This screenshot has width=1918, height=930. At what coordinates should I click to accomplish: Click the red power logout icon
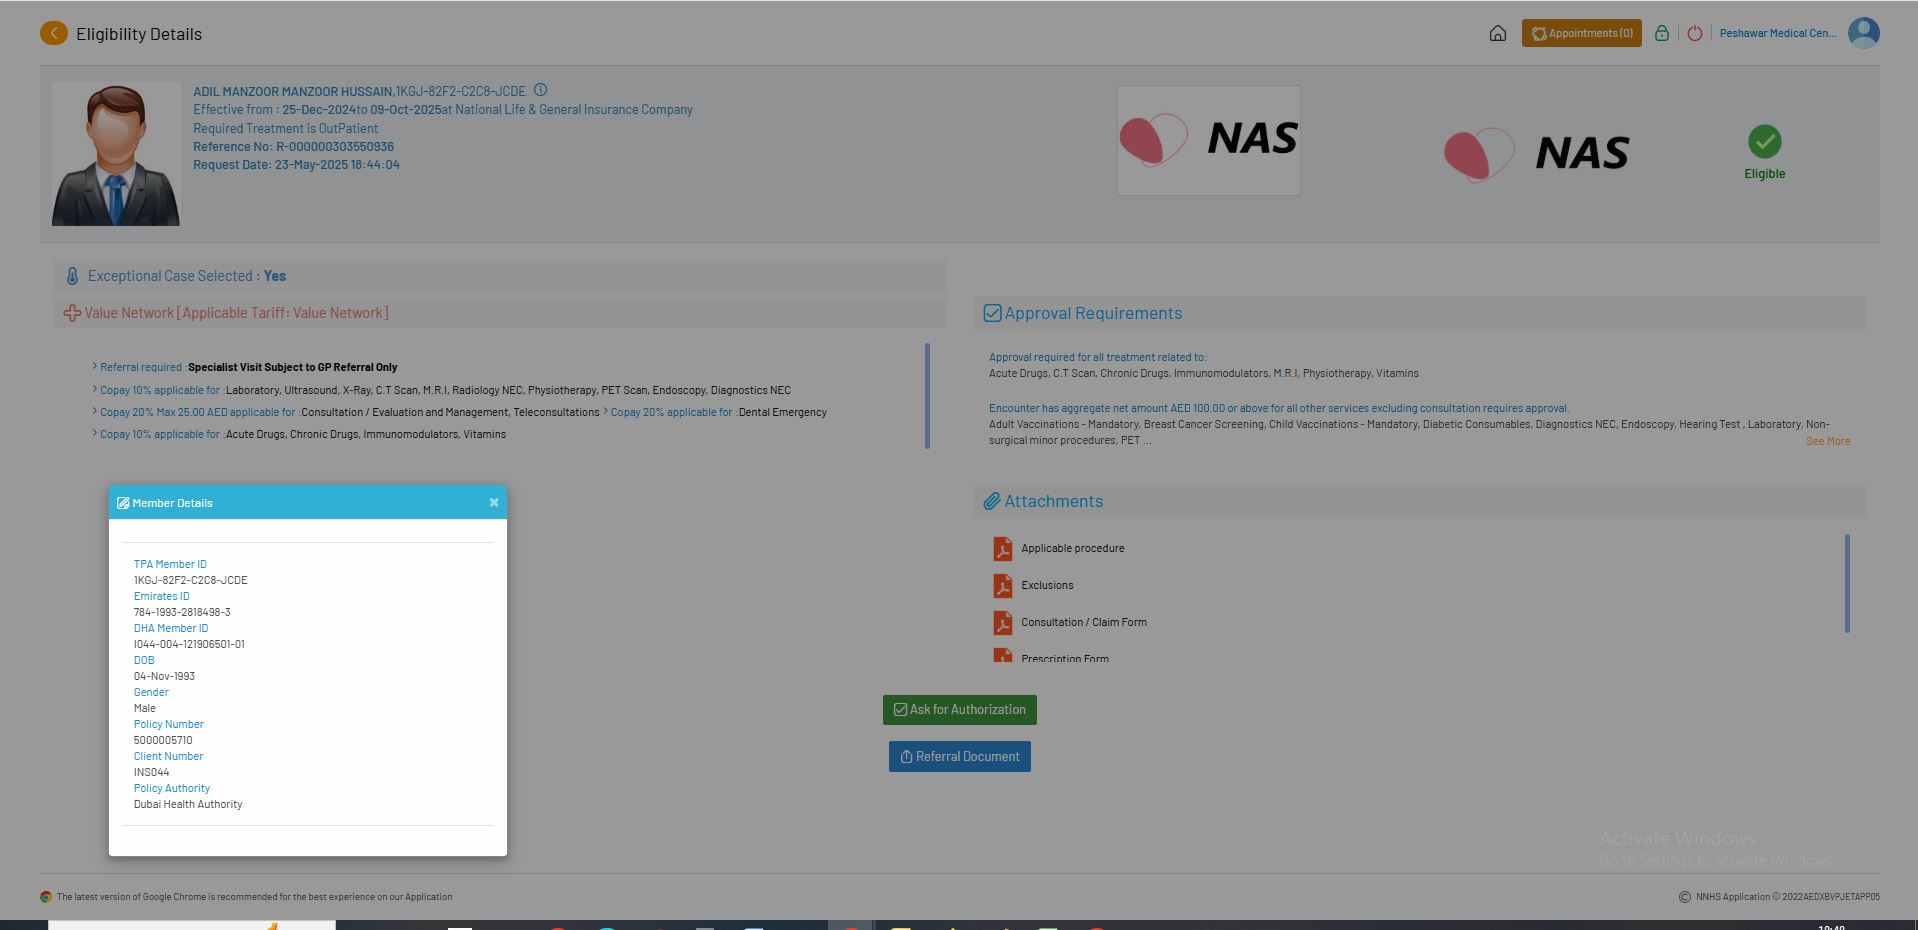[1694, 34]
